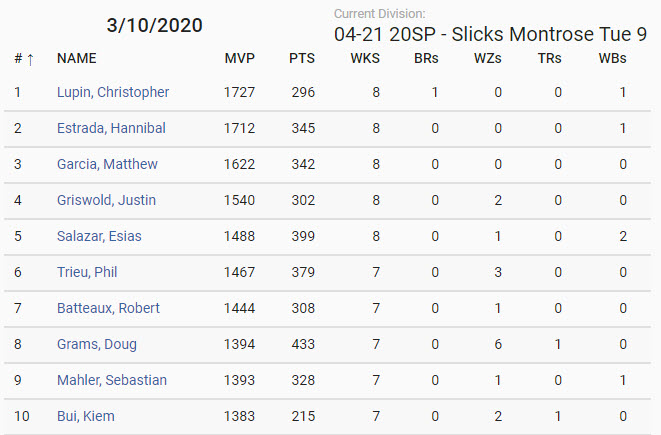This screenshot has width=661, height=435.
Task: Sort by MVP column header
Action: click(239, 58)
